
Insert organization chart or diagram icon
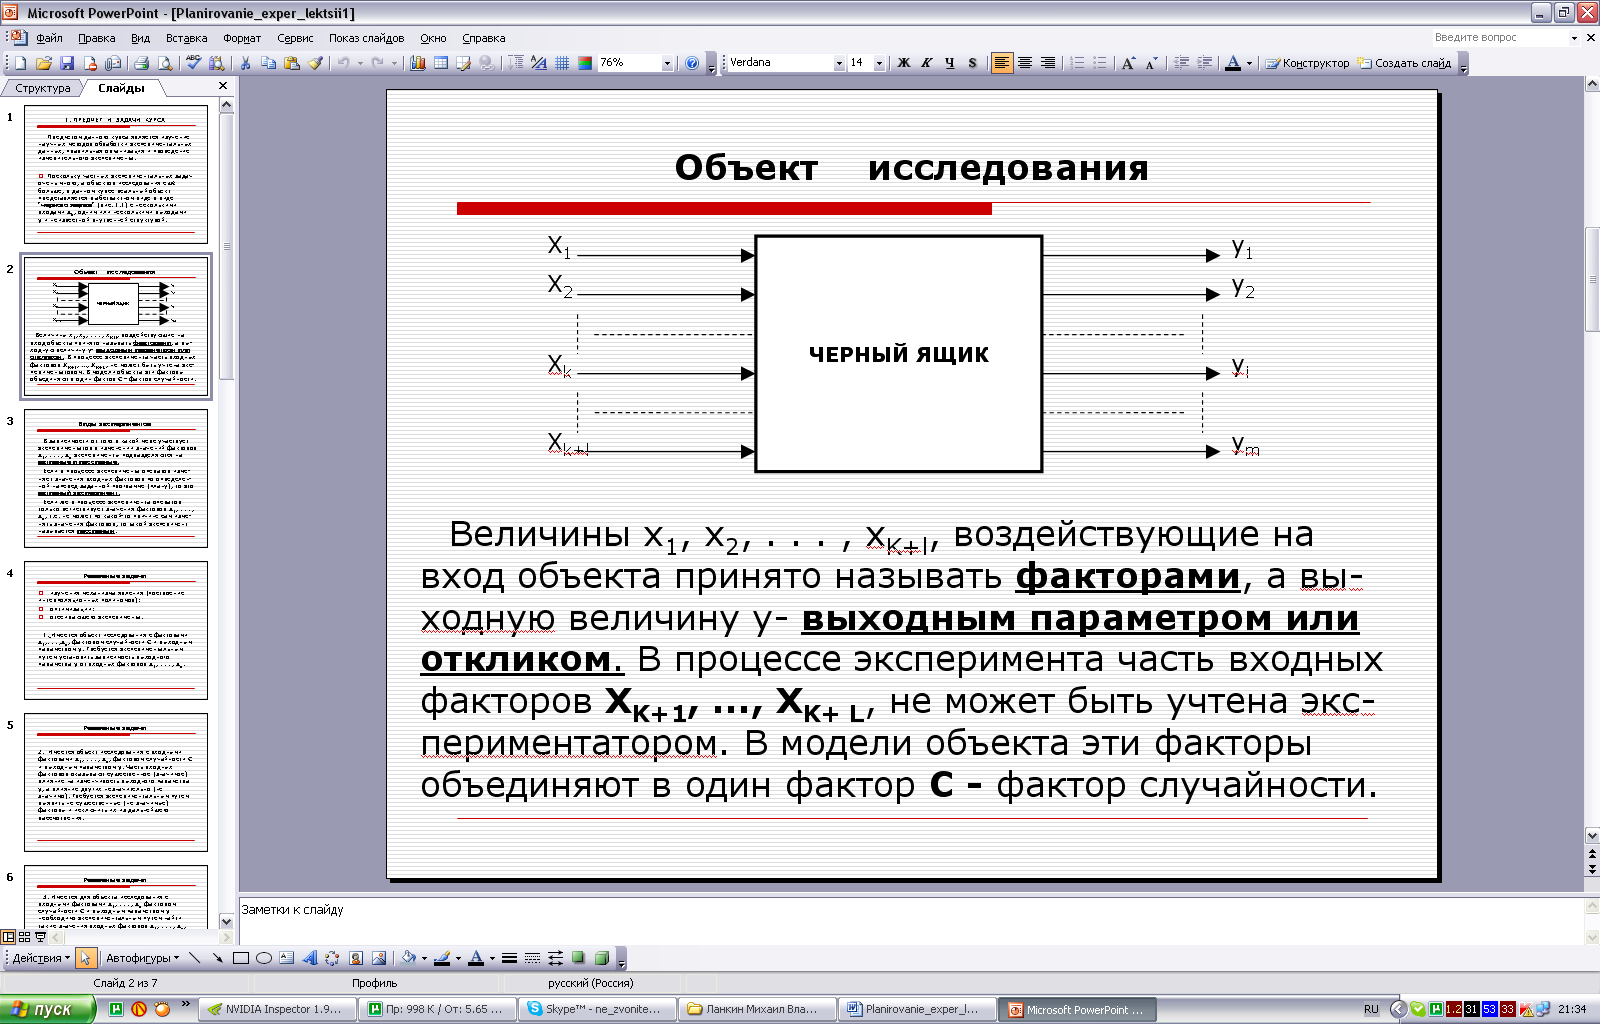332,958
